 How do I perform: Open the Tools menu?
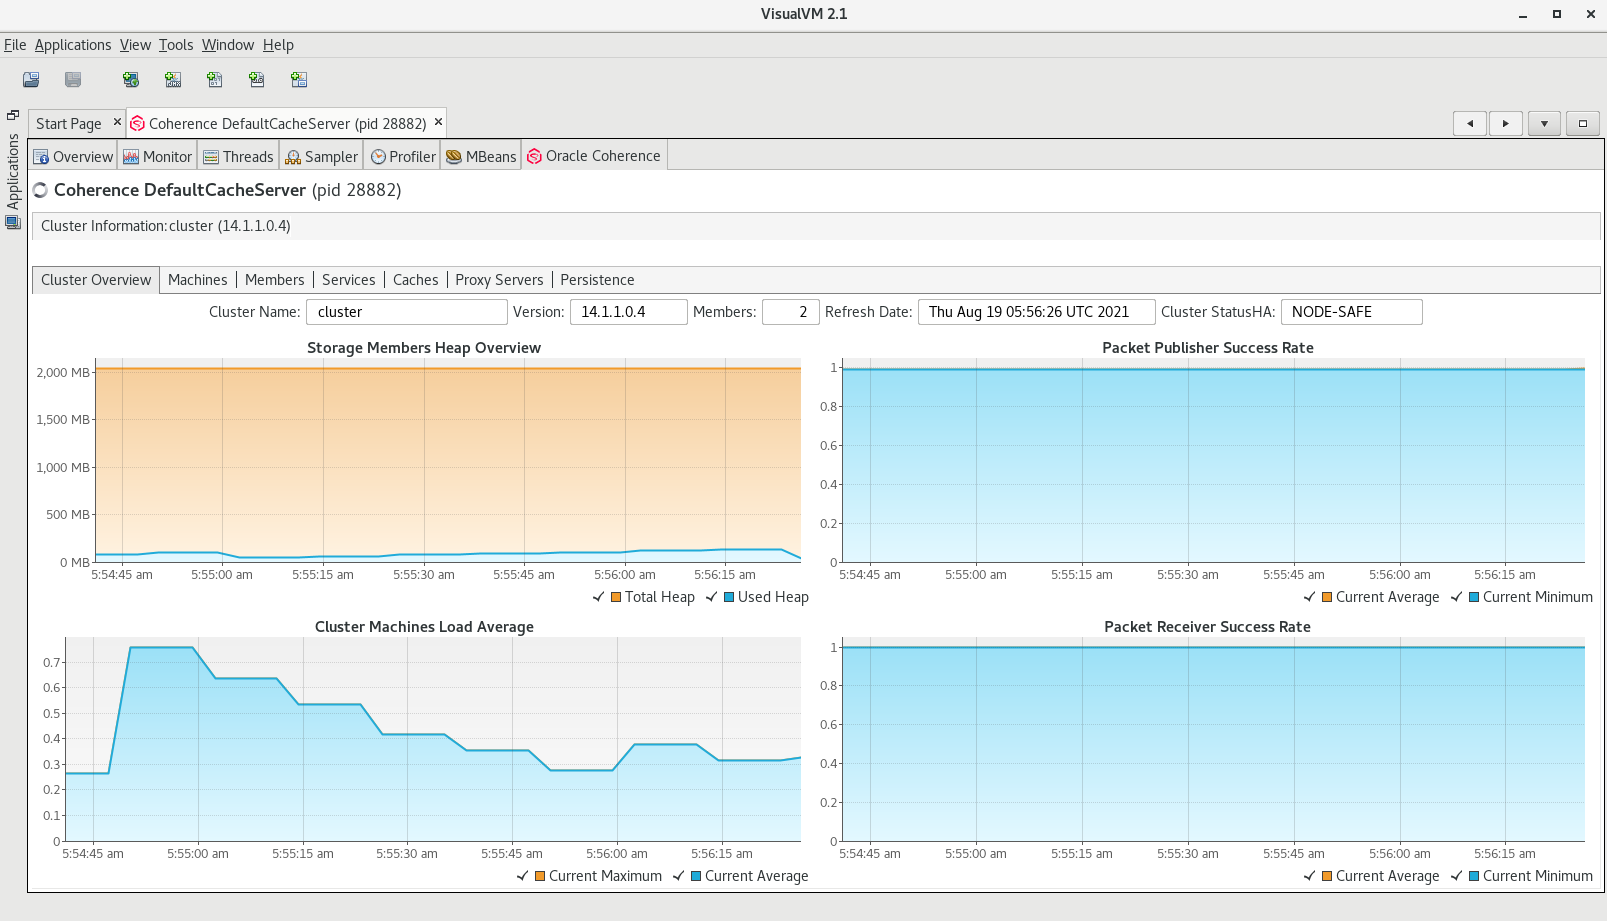point(176,45)
